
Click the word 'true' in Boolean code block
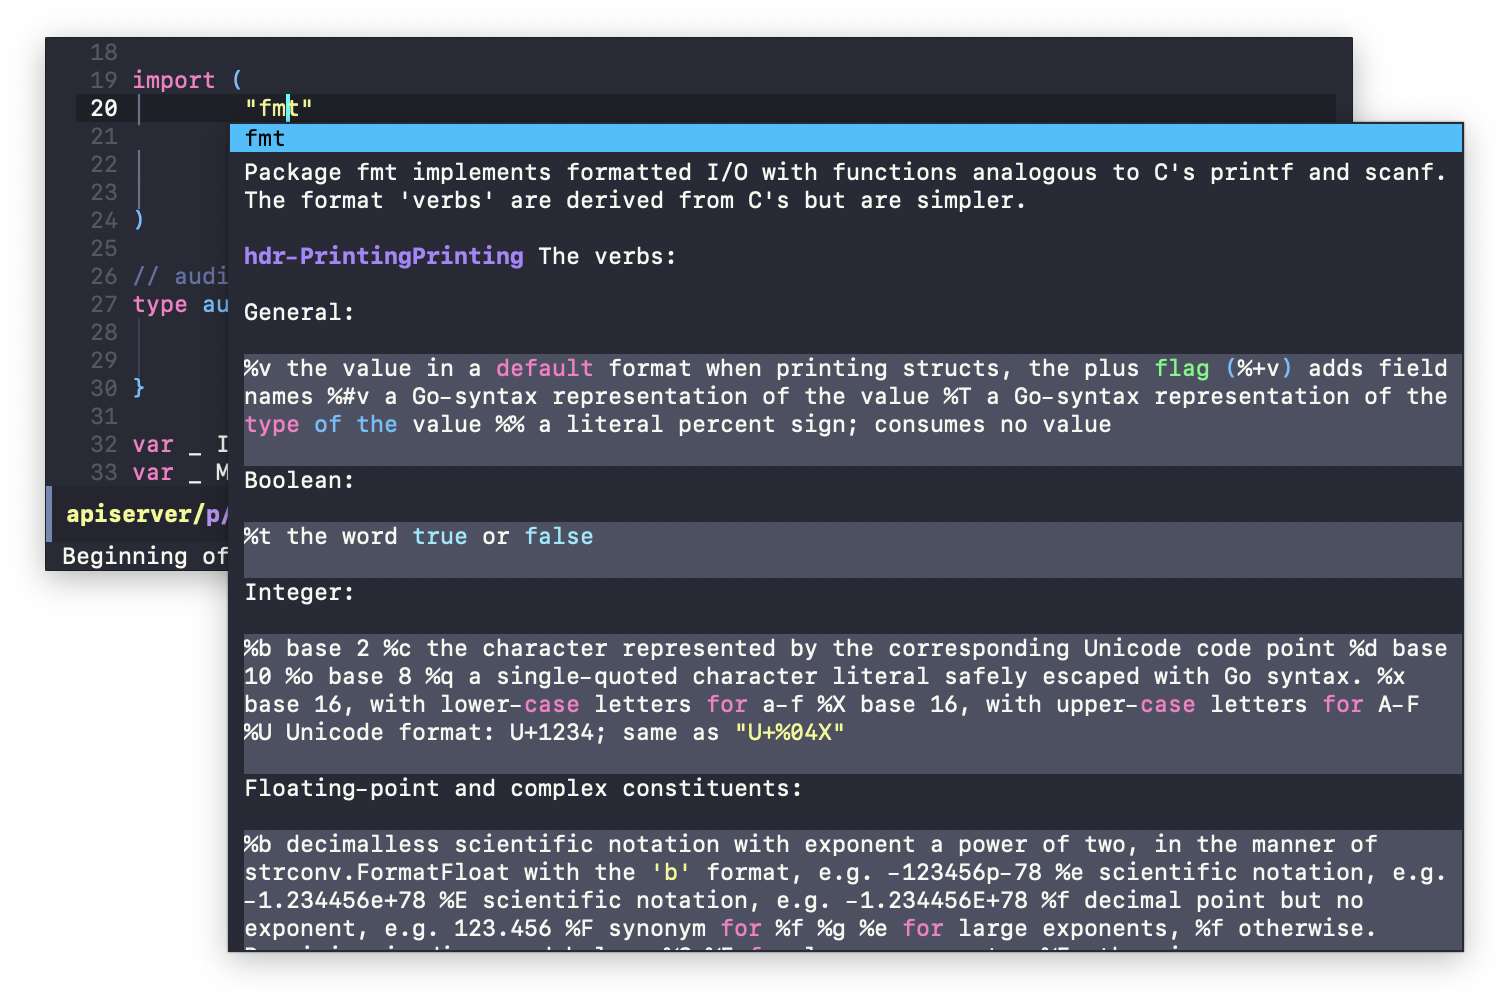click(x=440, y=536)
